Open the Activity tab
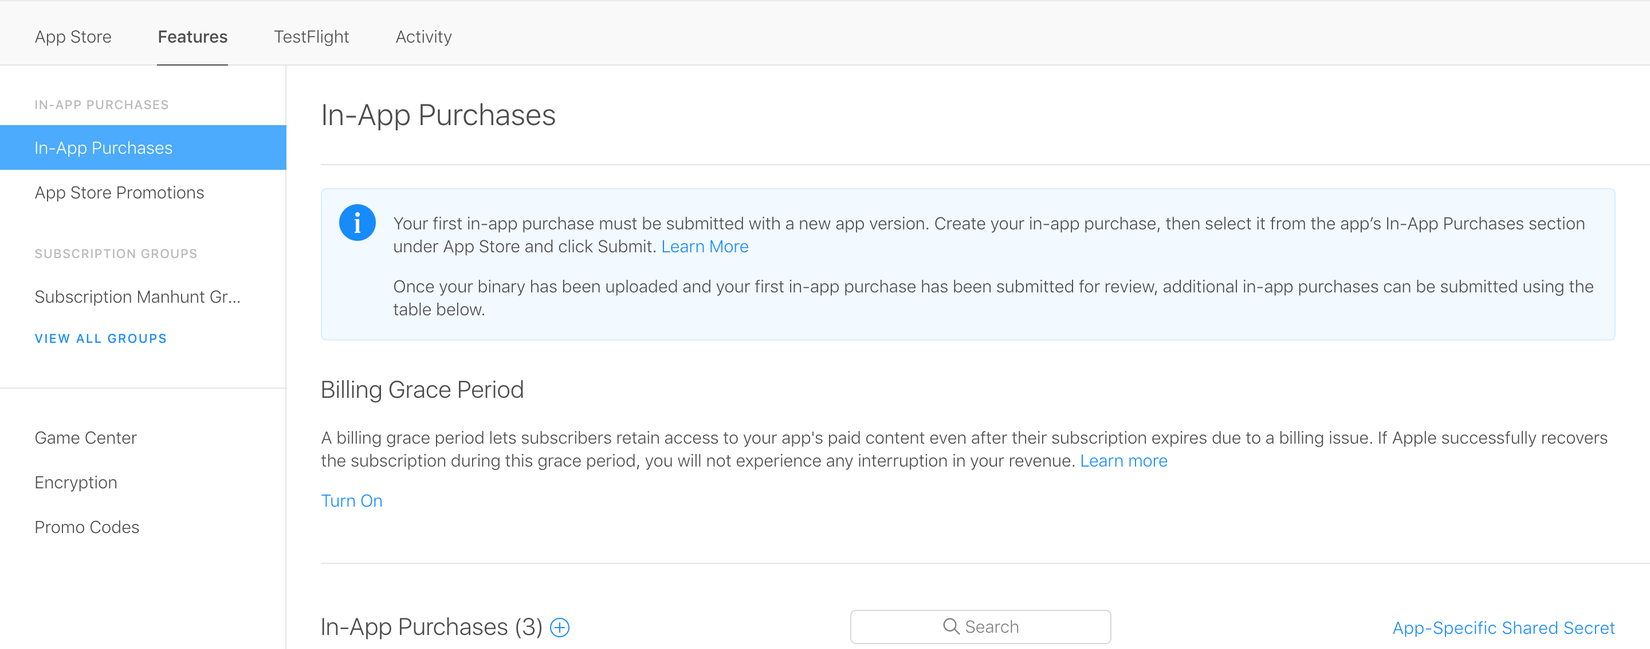Screen dimensions: 1650x649 pyautogui.click(x=423, y=37)
